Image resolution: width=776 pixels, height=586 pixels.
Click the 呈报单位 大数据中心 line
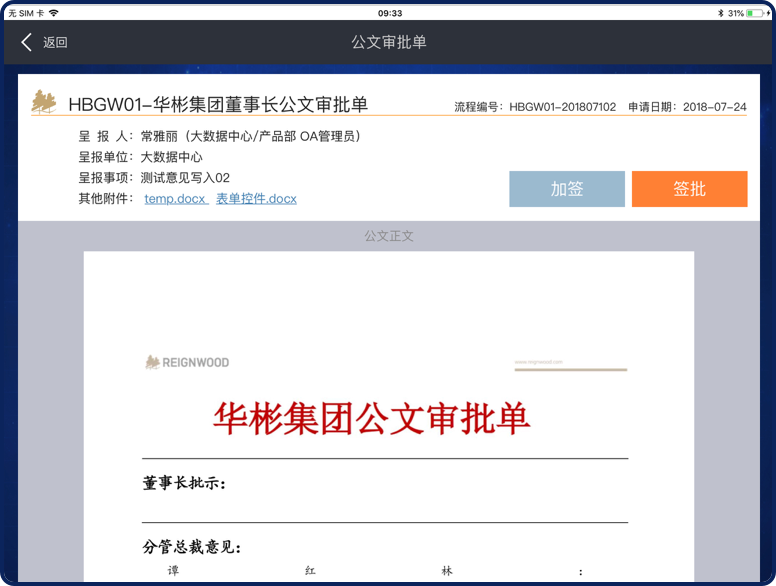pyautogui.click(x=141, y=157)
